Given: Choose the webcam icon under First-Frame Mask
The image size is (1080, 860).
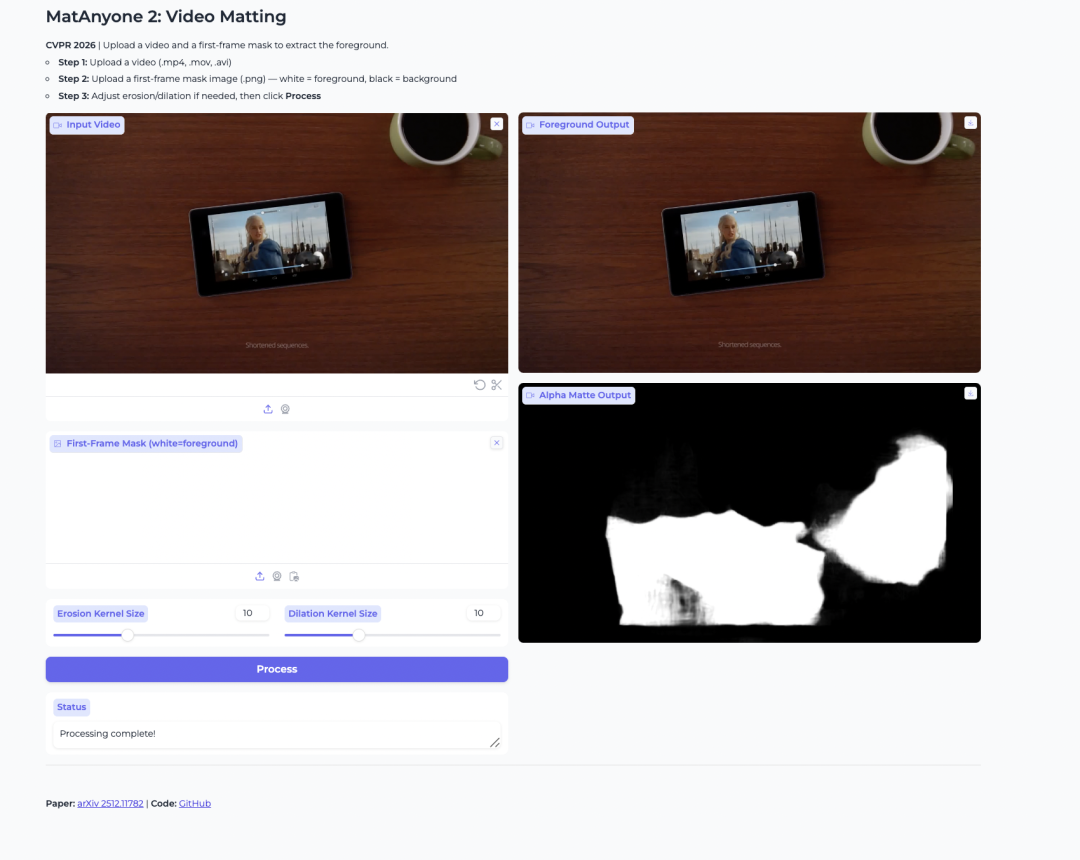Looking at the screenshot, I should coord(277,576).
